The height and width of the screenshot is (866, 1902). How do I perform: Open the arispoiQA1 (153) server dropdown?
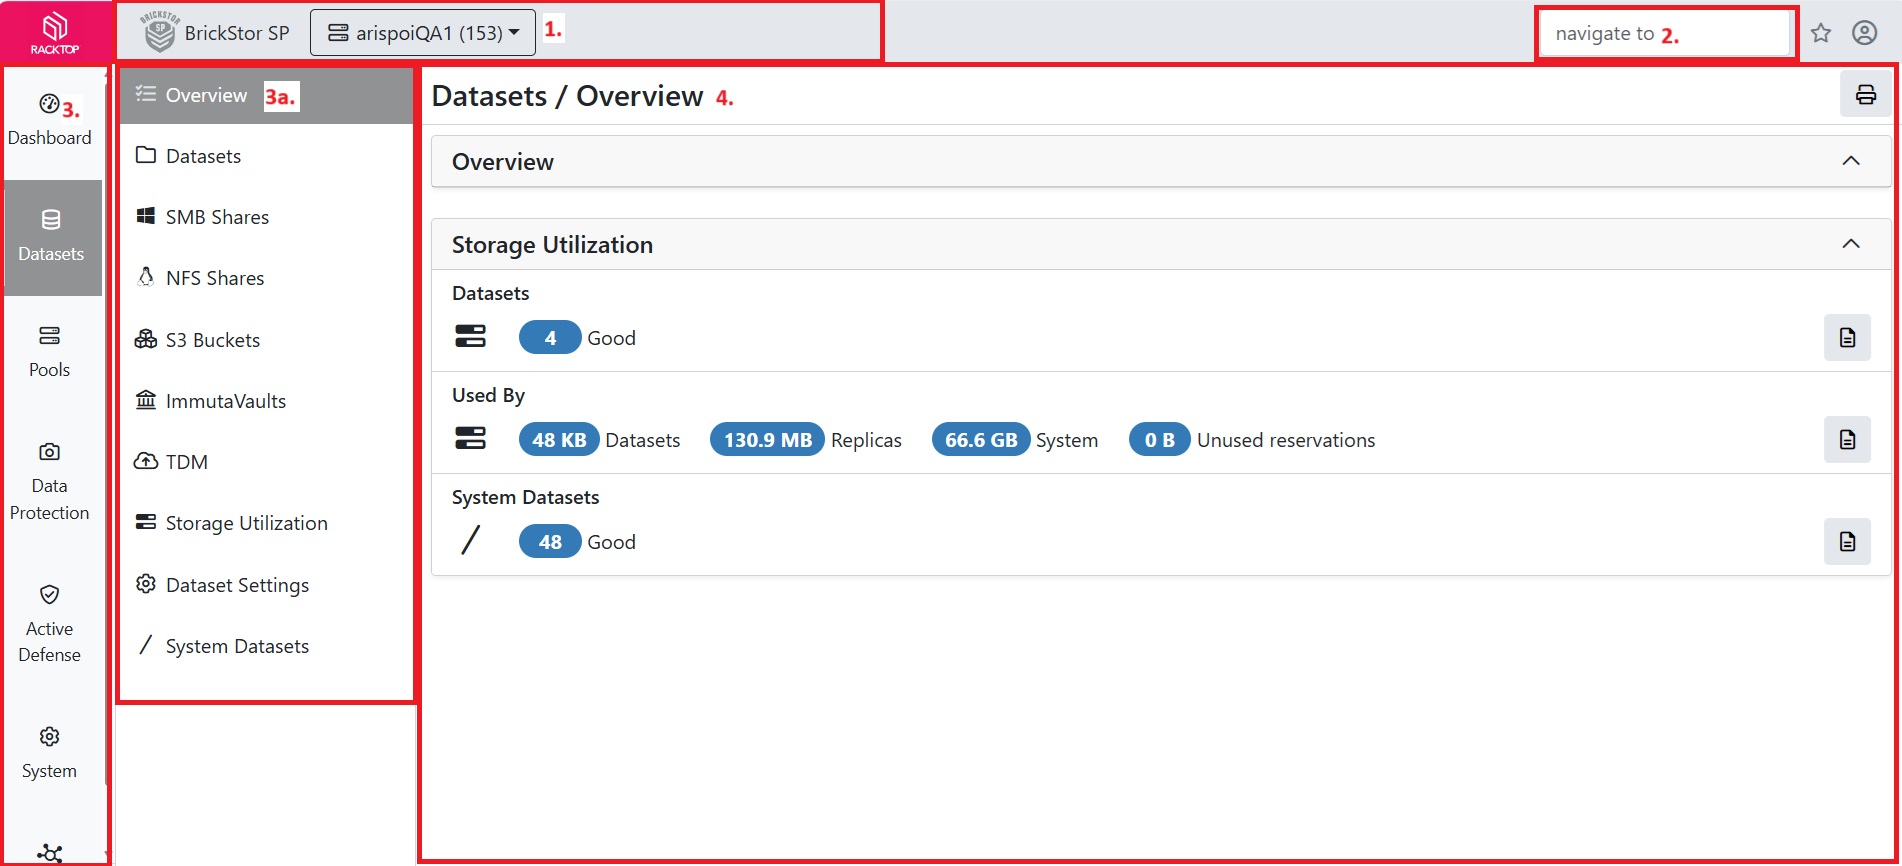click(423, 33)
